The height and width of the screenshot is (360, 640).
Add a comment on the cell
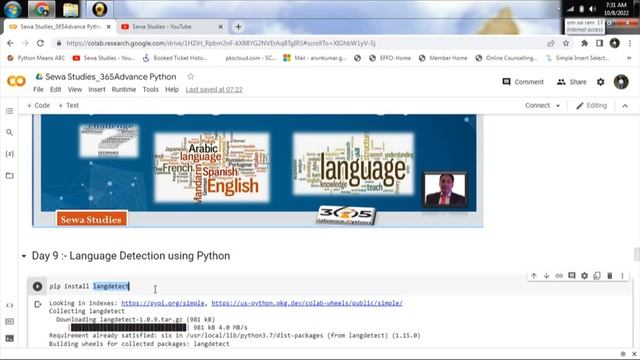(572, 276)
